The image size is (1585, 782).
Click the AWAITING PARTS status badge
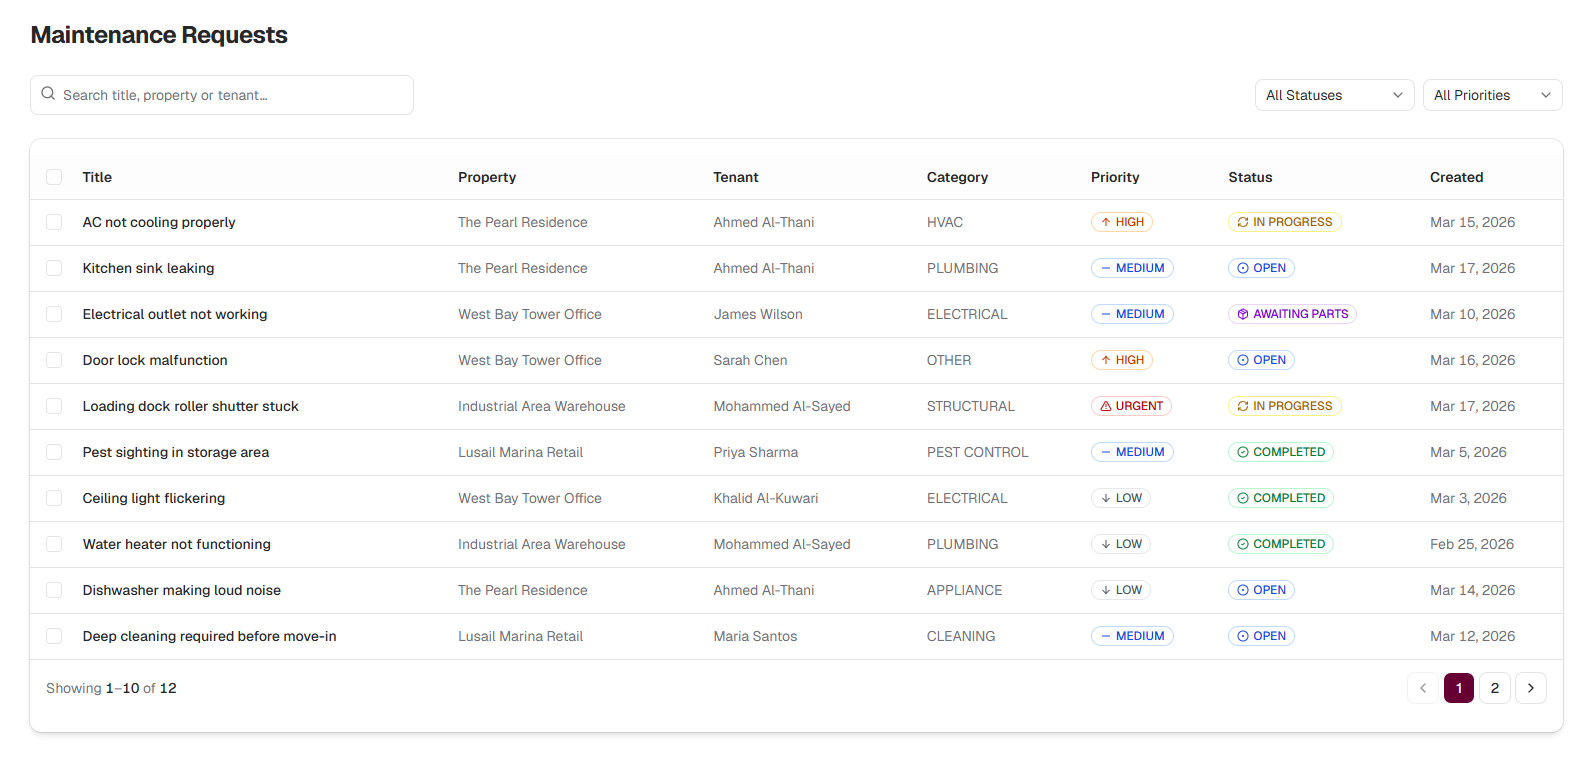click(x=1291, y=314)
